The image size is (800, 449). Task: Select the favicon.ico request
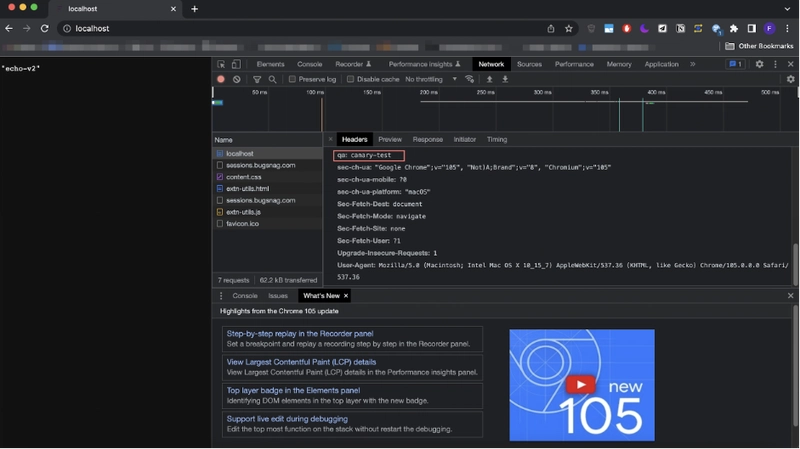267,224
